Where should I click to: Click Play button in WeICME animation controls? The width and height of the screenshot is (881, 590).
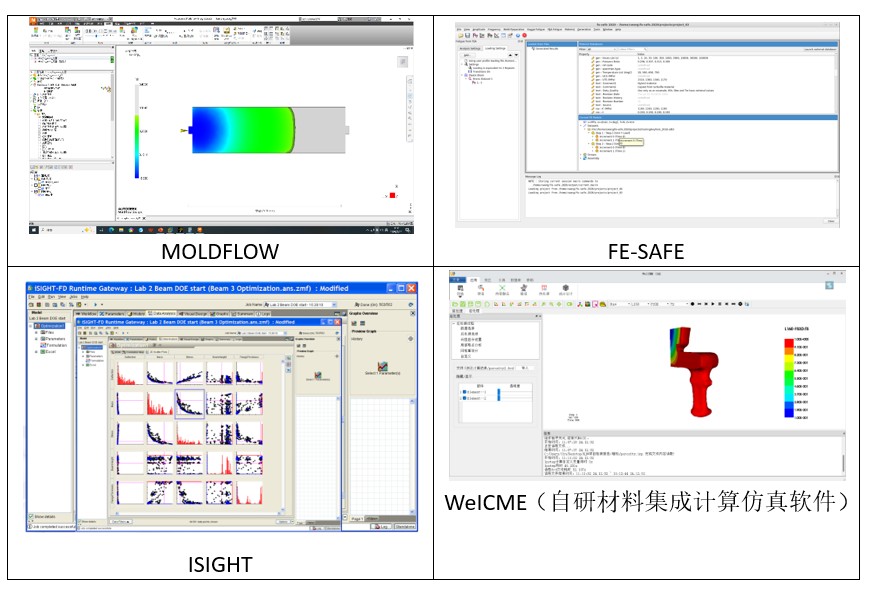713,304
